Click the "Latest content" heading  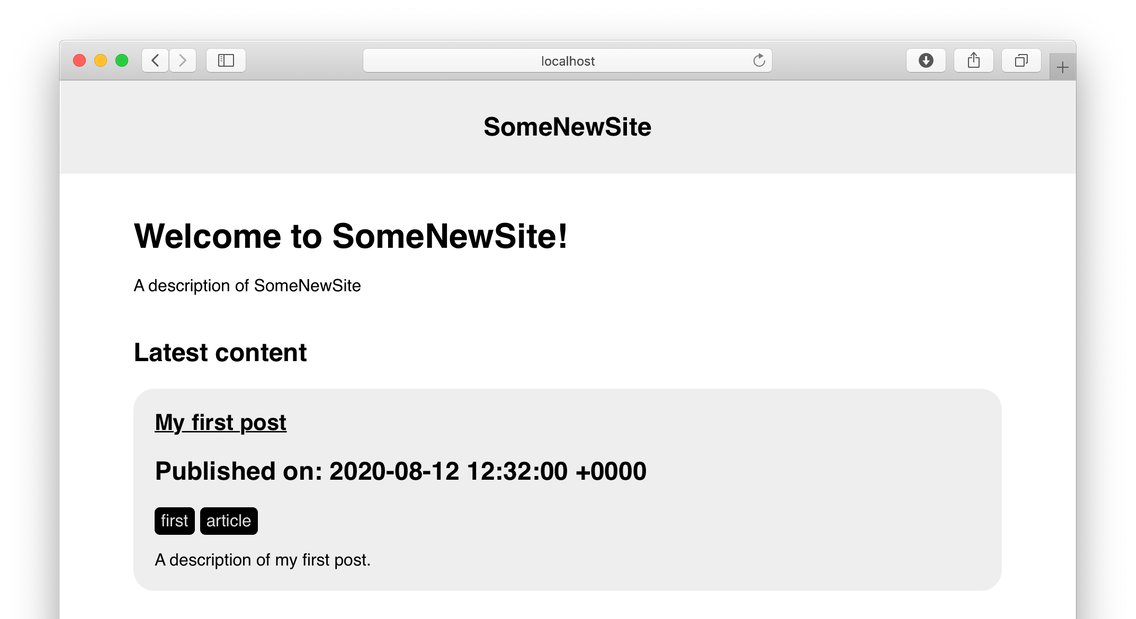(220, 353)
